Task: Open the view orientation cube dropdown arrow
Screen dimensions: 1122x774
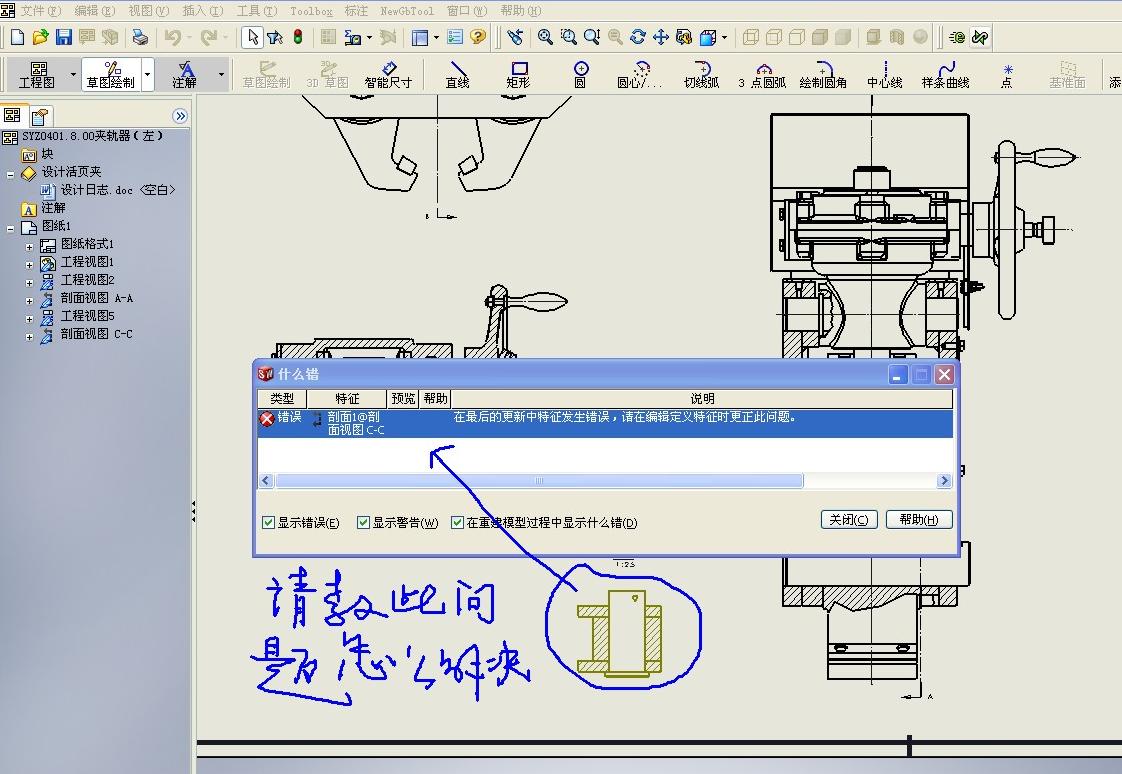Action: point(725,37)
